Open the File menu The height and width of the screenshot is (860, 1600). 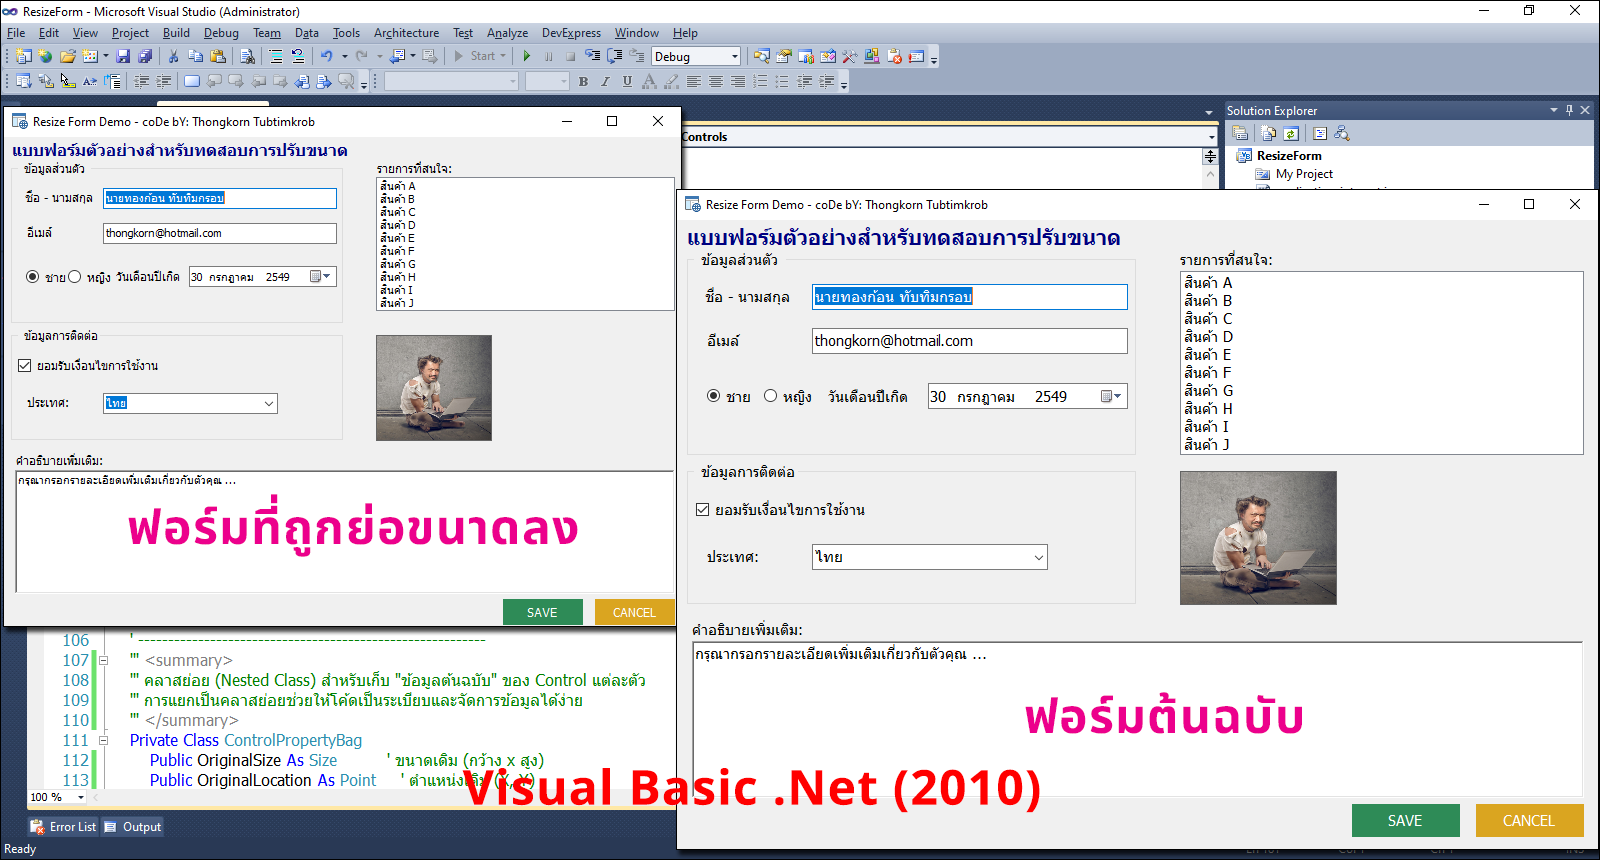[16, 33]
